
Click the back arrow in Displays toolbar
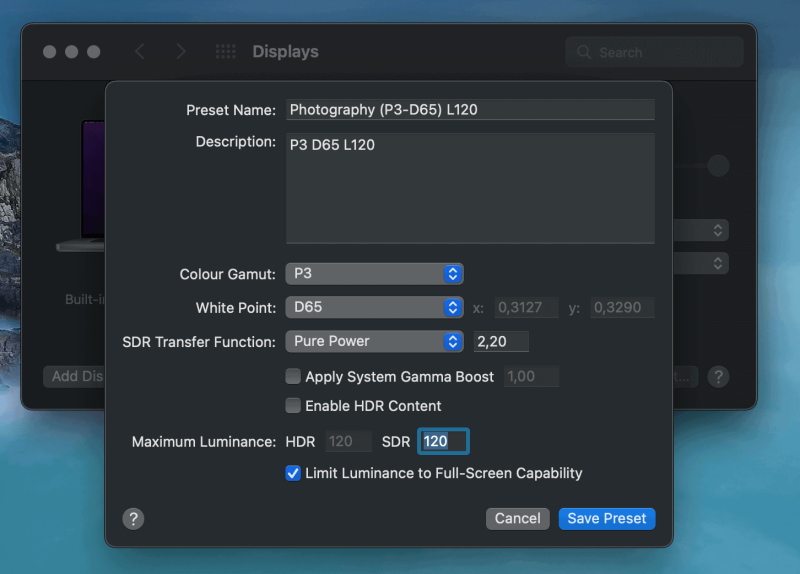(139, 52)
